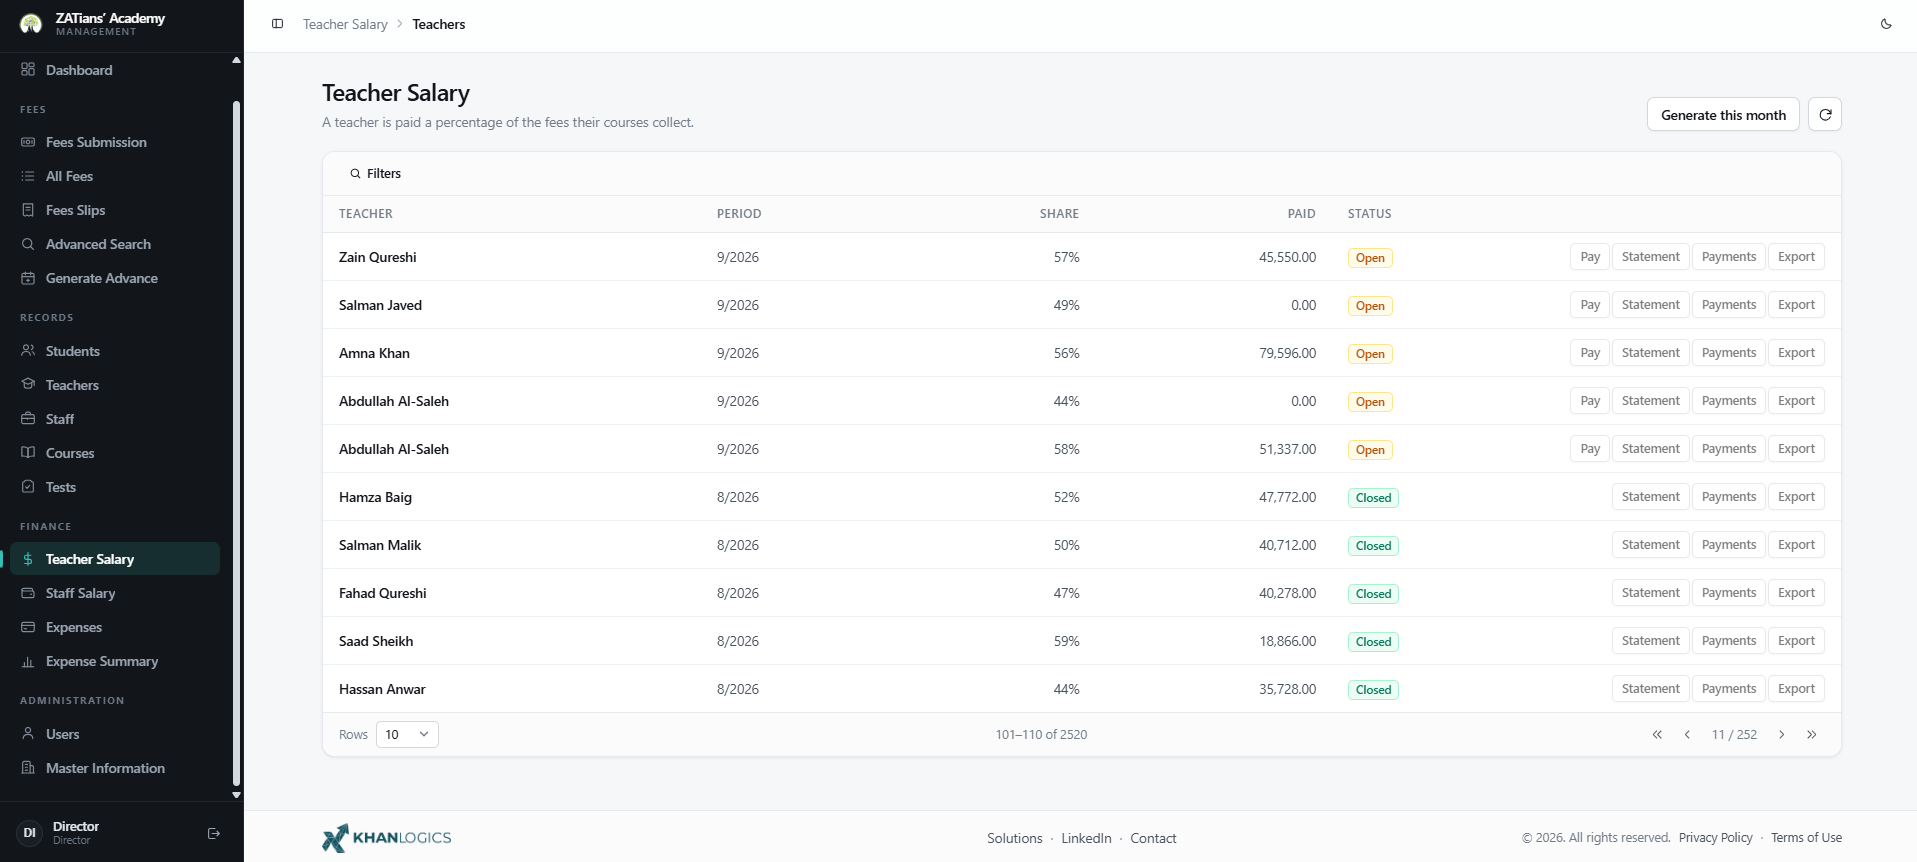Expand the Filters section

376,174
